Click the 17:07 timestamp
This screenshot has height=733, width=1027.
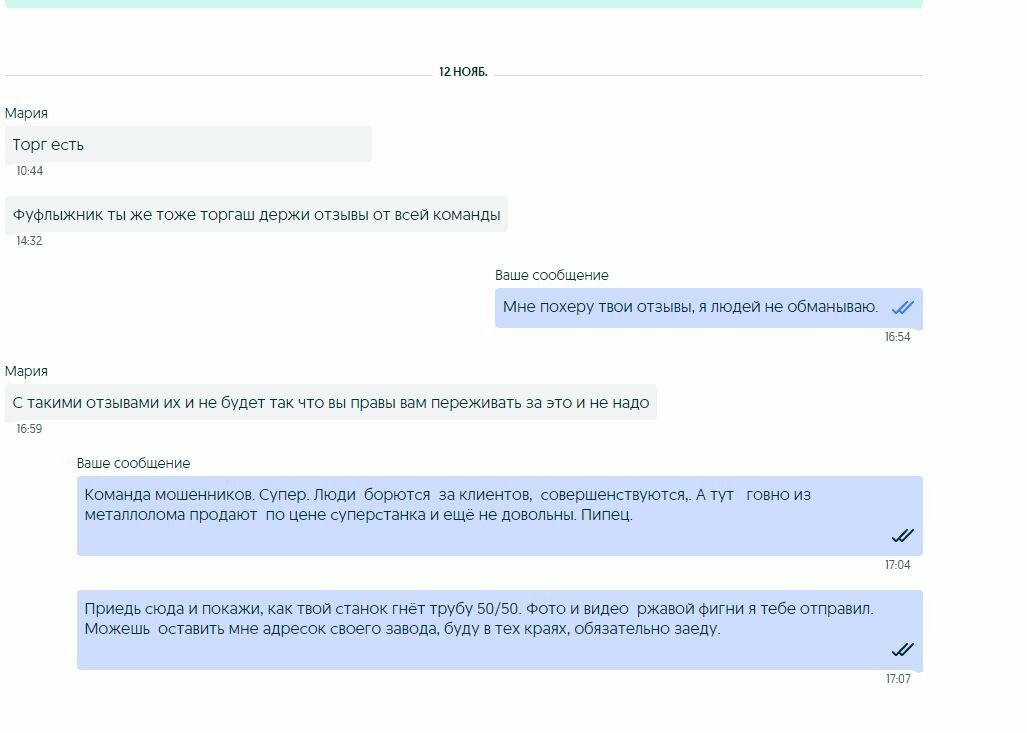pos(897,679)
